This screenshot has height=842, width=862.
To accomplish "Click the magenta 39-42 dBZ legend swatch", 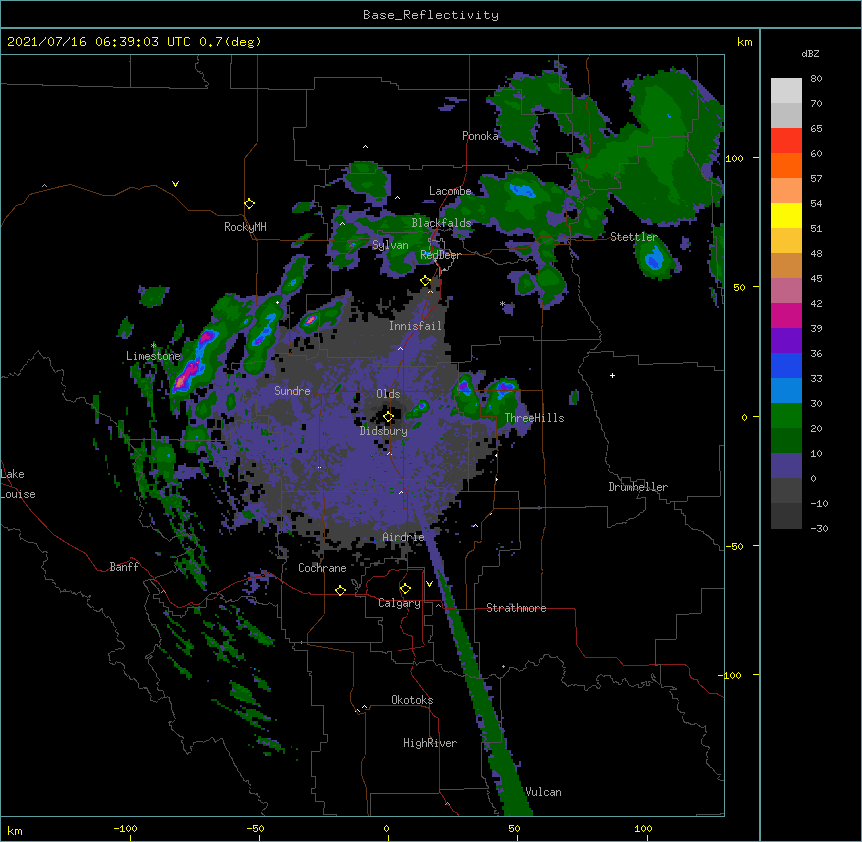I will pyautogui.click(x=786, y=315).
